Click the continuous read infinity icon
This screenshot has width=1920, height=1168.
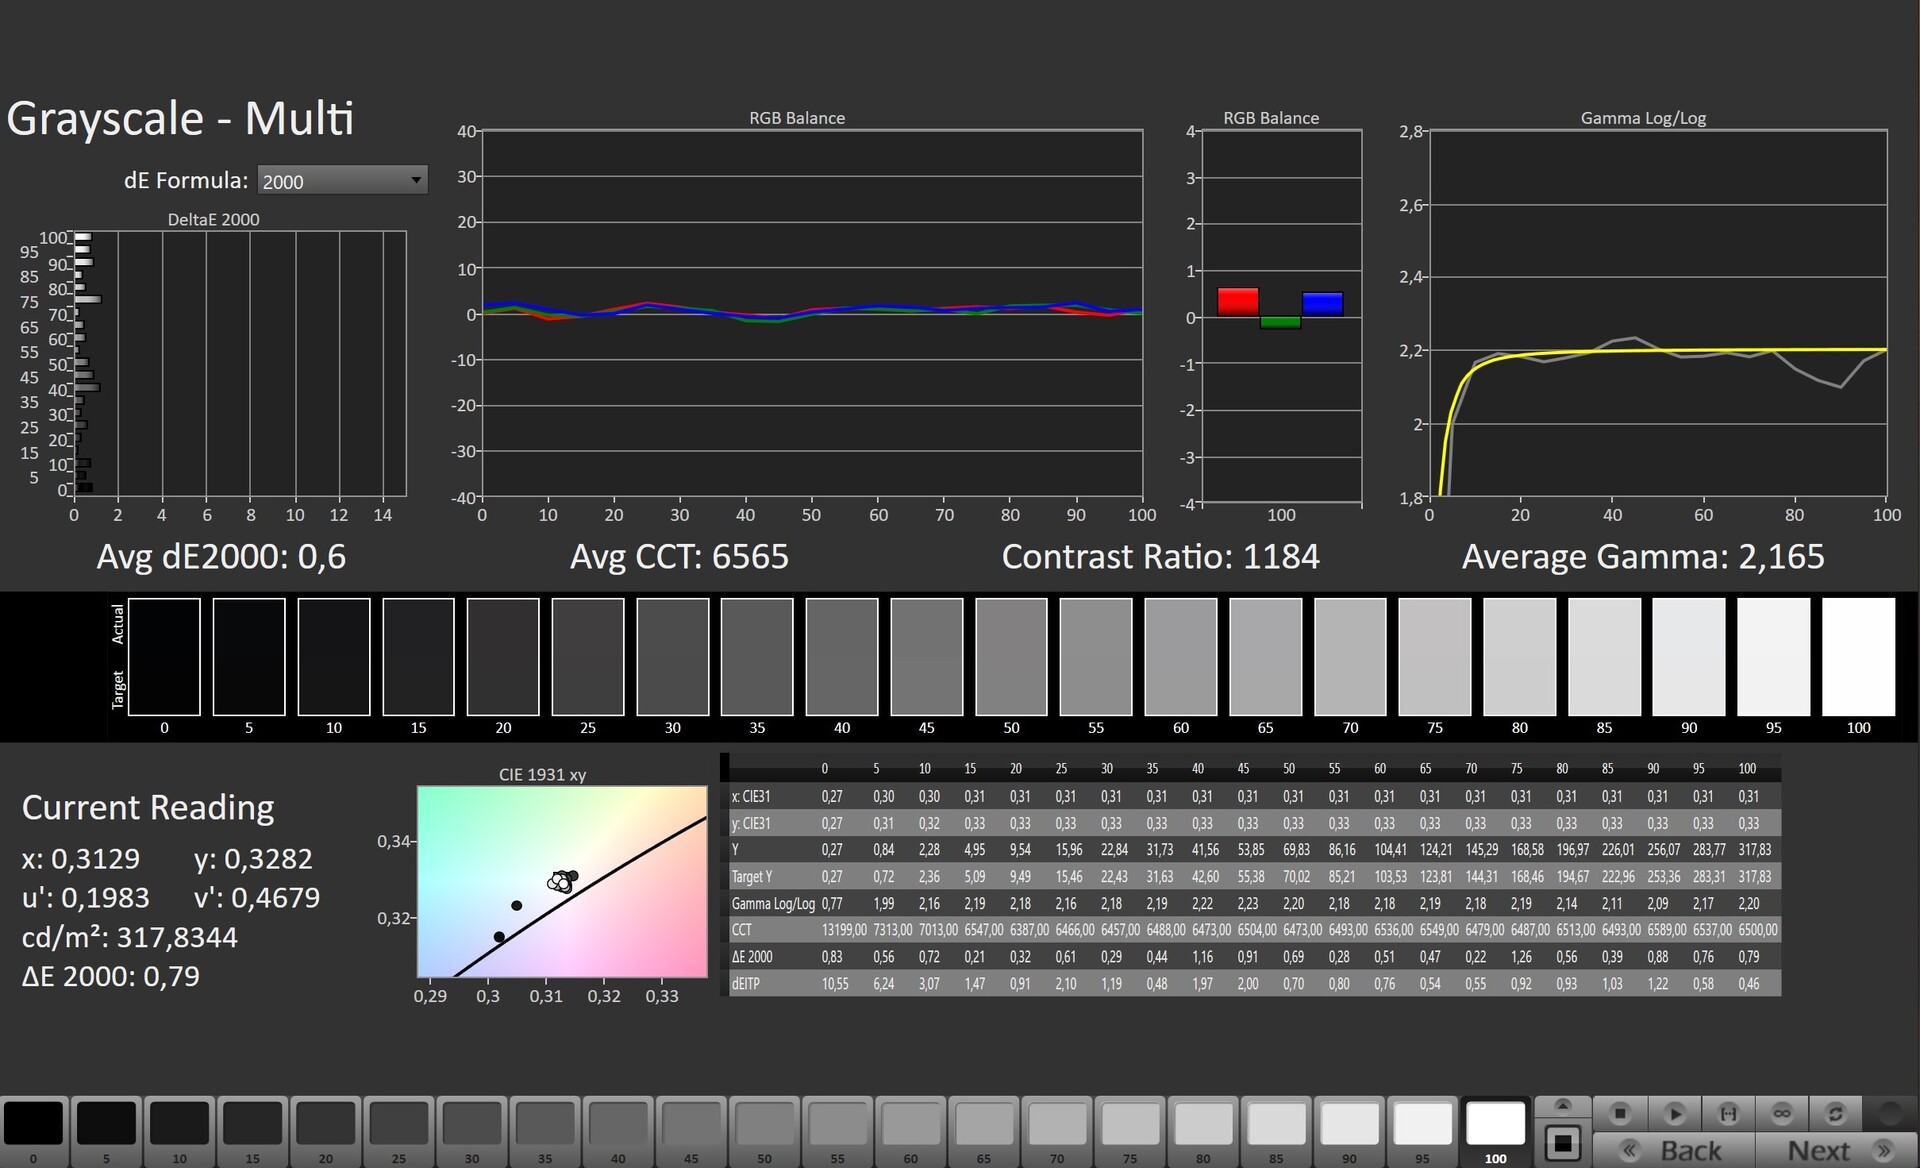pos(1781,1113)
